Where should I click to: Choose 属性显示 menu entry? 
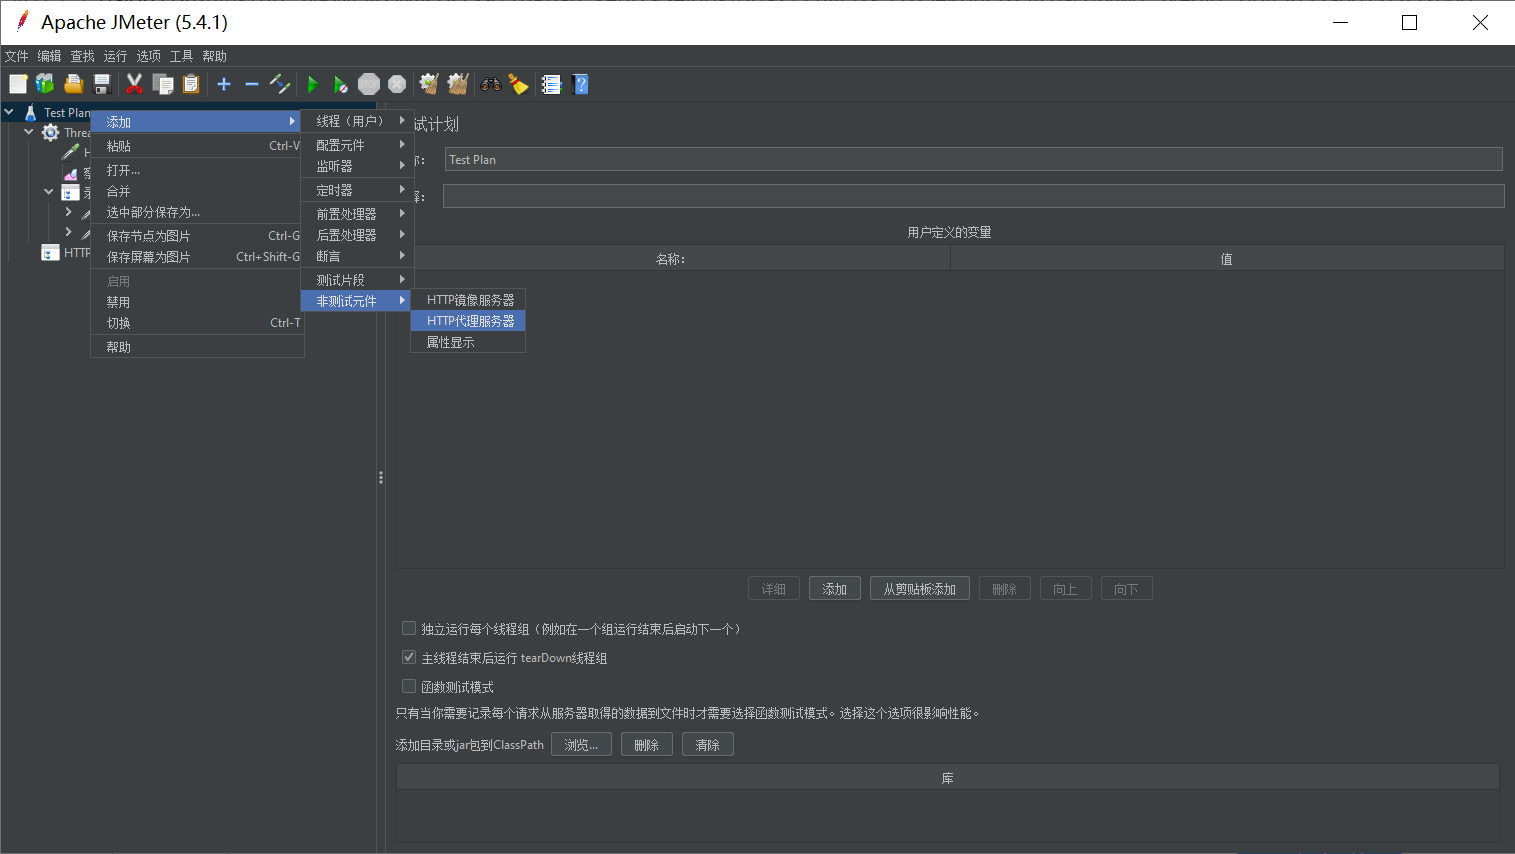coord(468,342)
